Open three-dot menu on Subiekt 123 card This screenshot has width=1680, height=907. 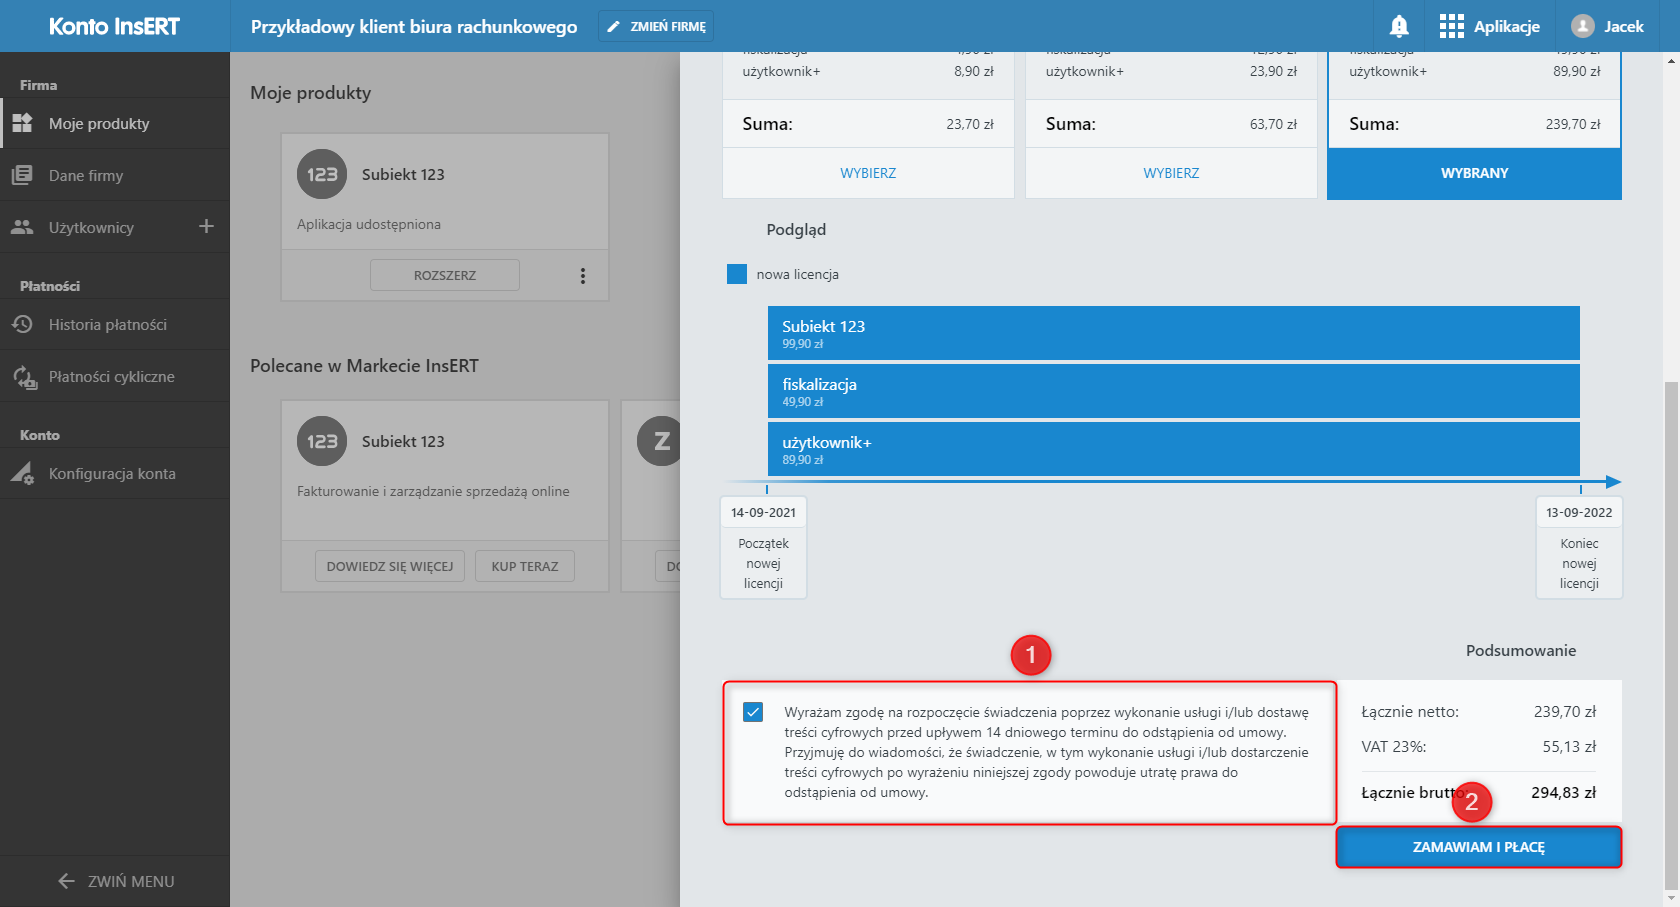582,275
